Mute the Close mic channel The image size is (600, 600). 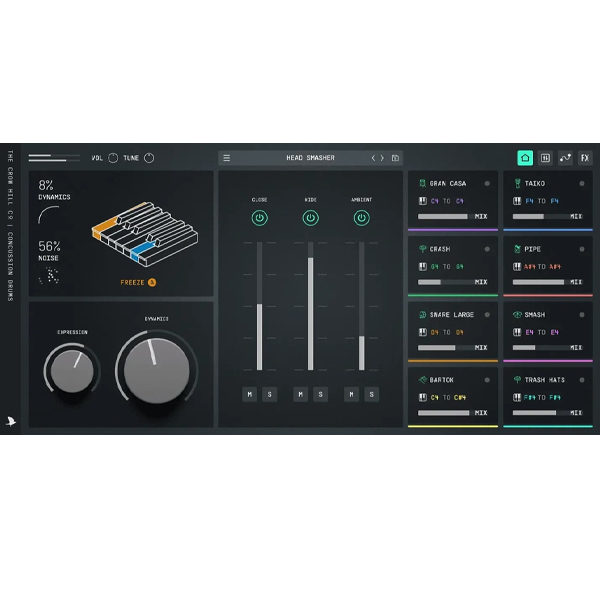(x=249, y=395)
